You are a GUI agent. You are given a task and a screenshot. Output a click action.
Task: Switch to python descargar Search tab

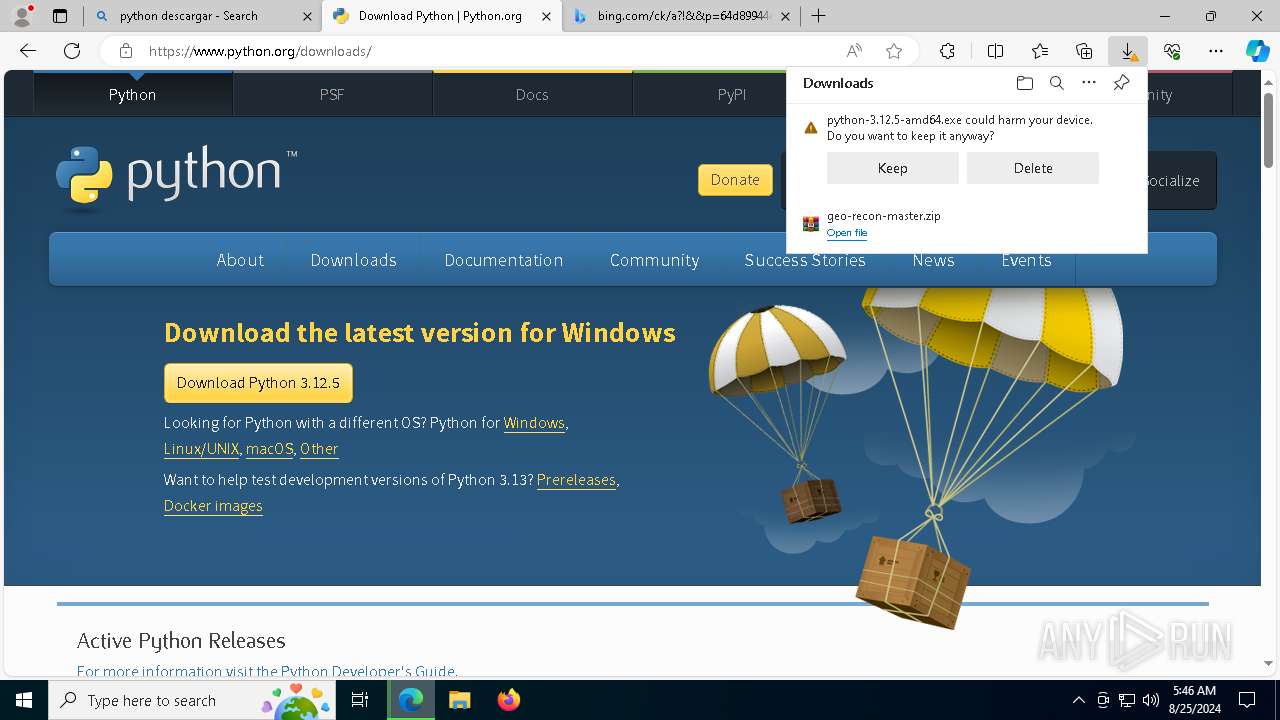(x=202, y=16)
